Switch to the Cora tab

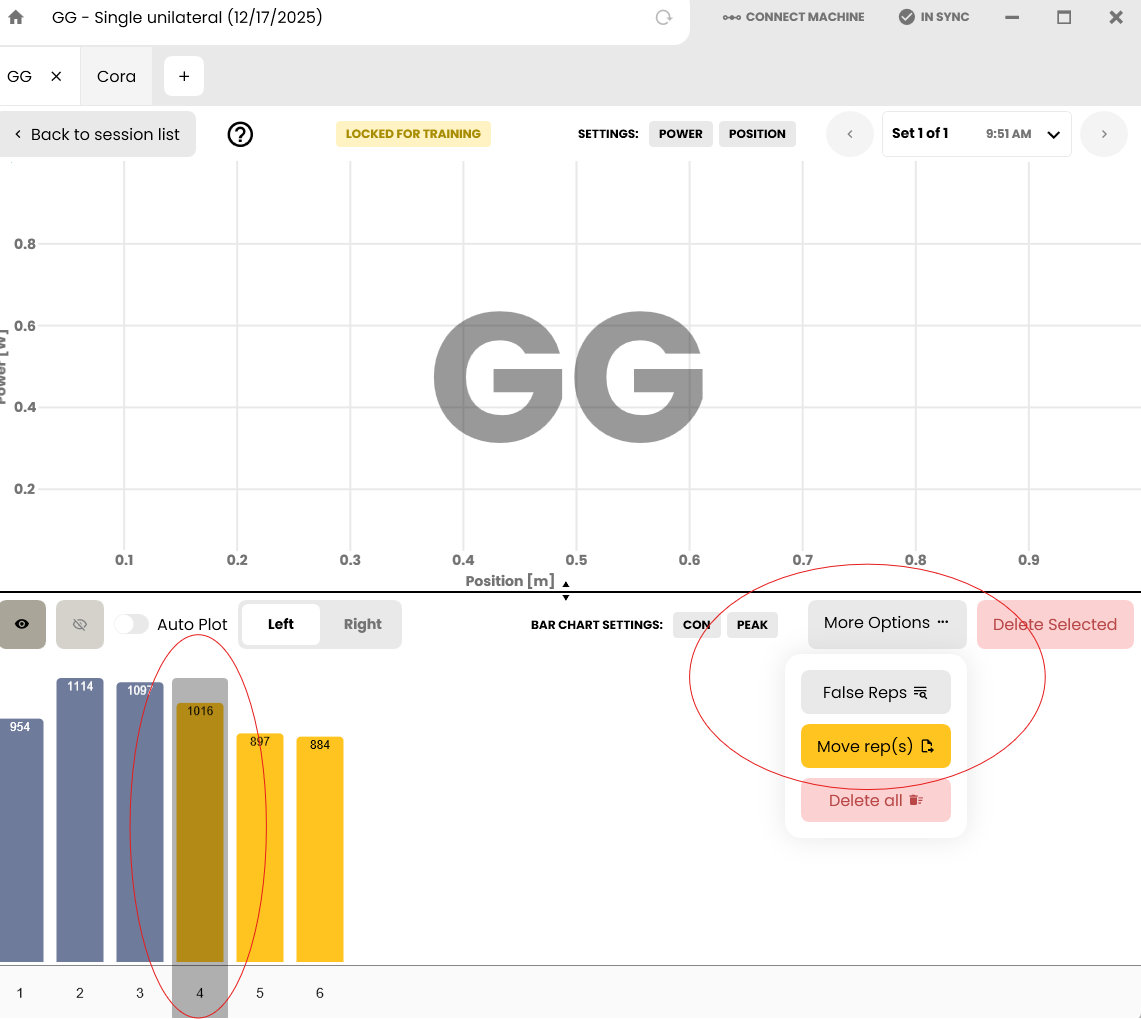coord(116,76)
